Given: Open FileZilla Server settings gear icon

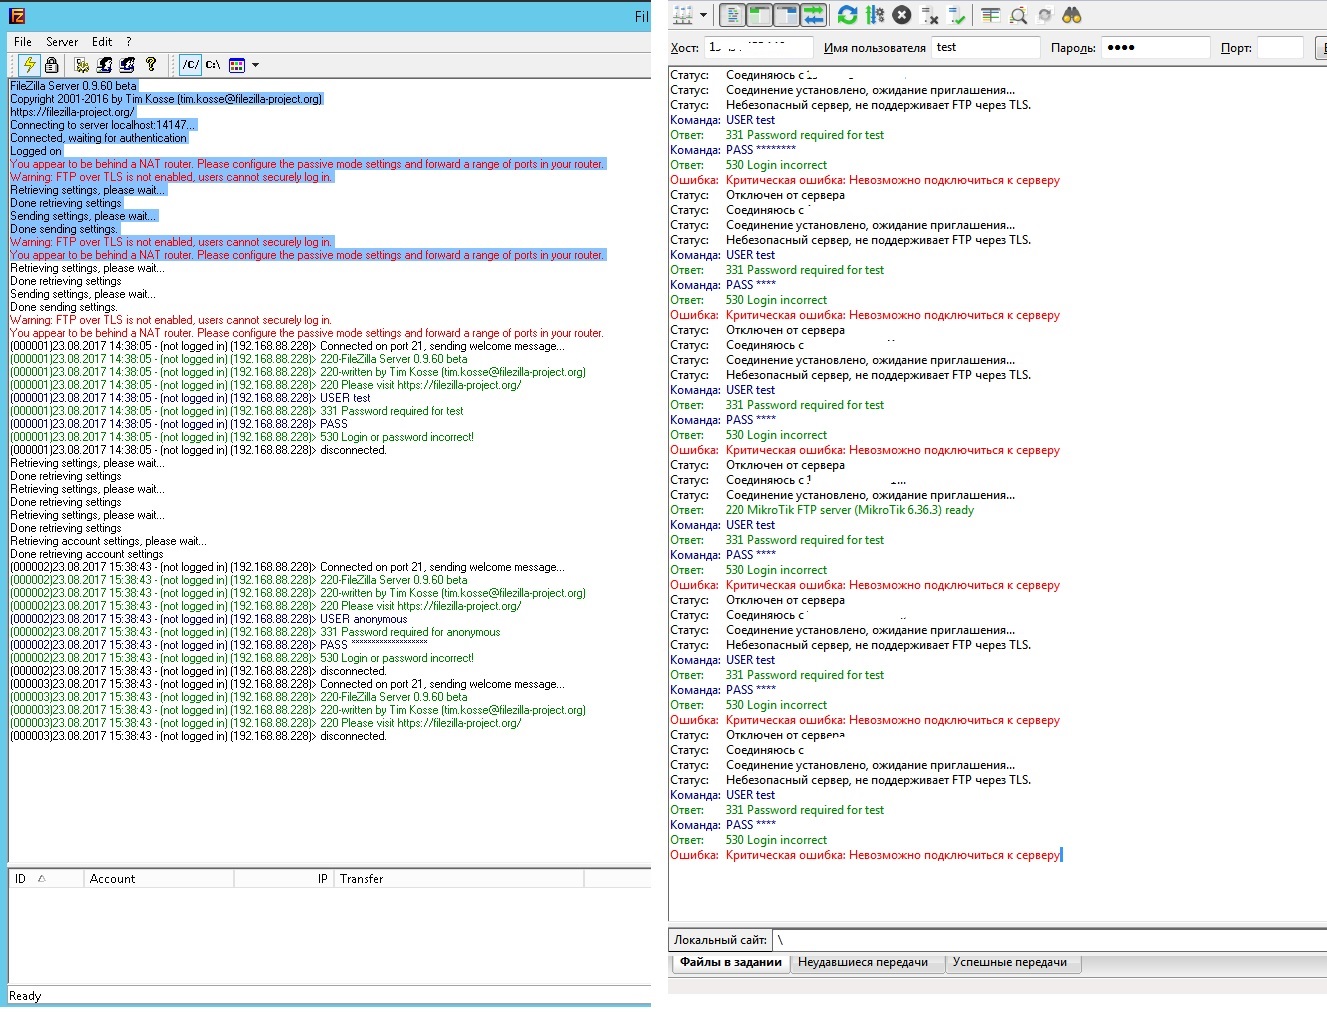Looking at the screenshot, I should (82, 65).
